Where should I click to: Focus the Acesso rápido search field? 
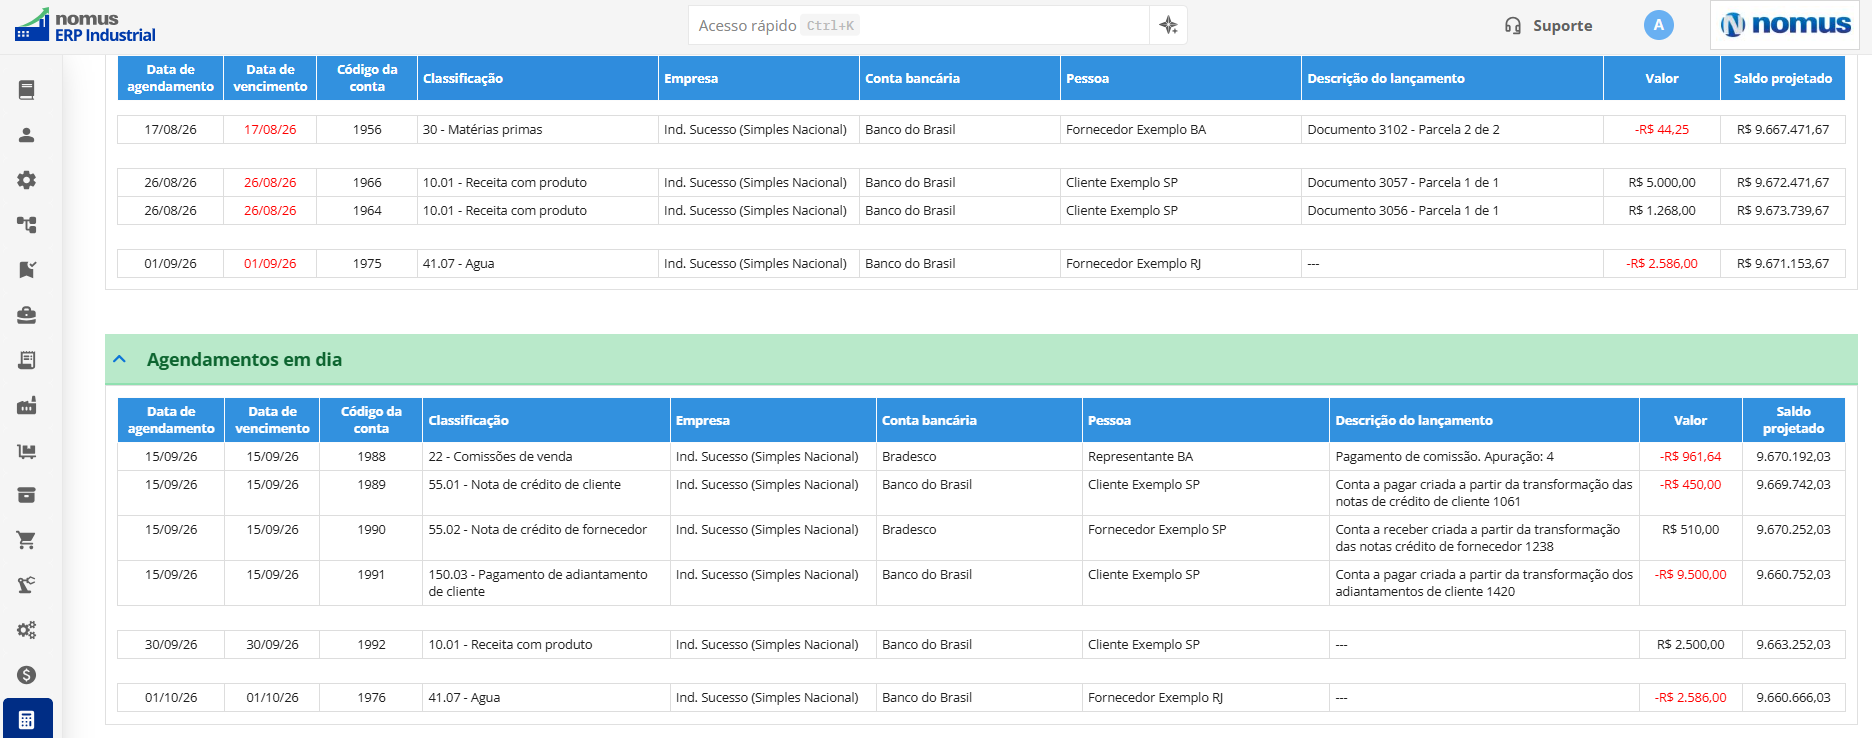[x=918, y=25]
